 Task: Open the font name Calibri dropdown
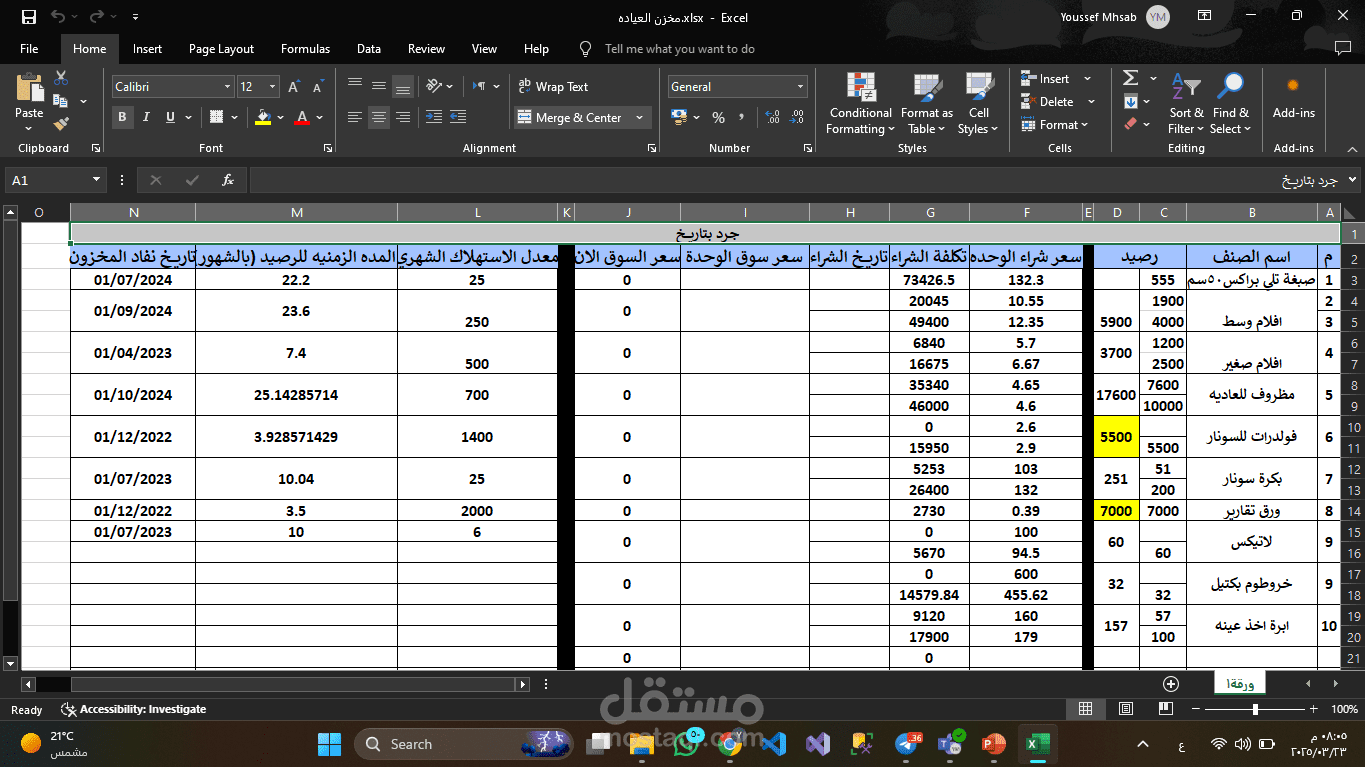tap(227, 87)
